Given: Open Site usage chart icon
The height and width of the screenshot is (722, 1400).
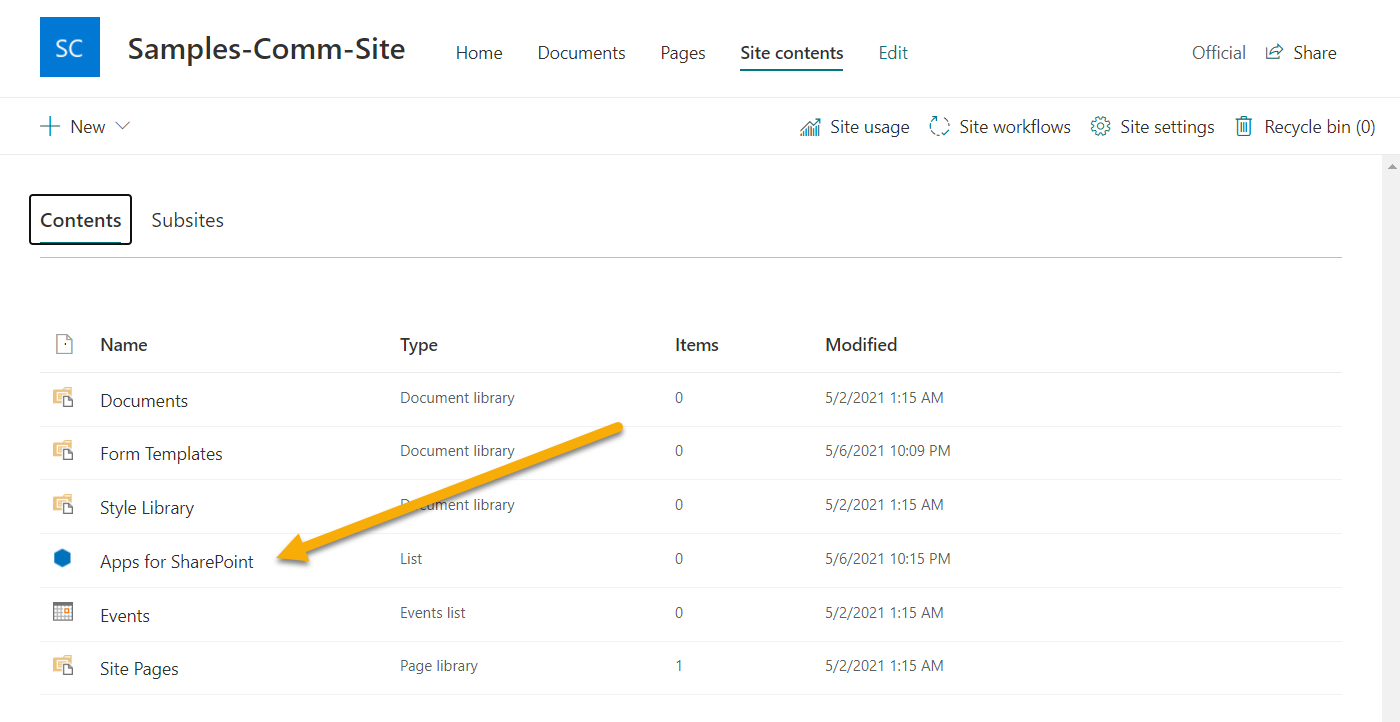Looking at the screenshot, I should click(810, 127).
